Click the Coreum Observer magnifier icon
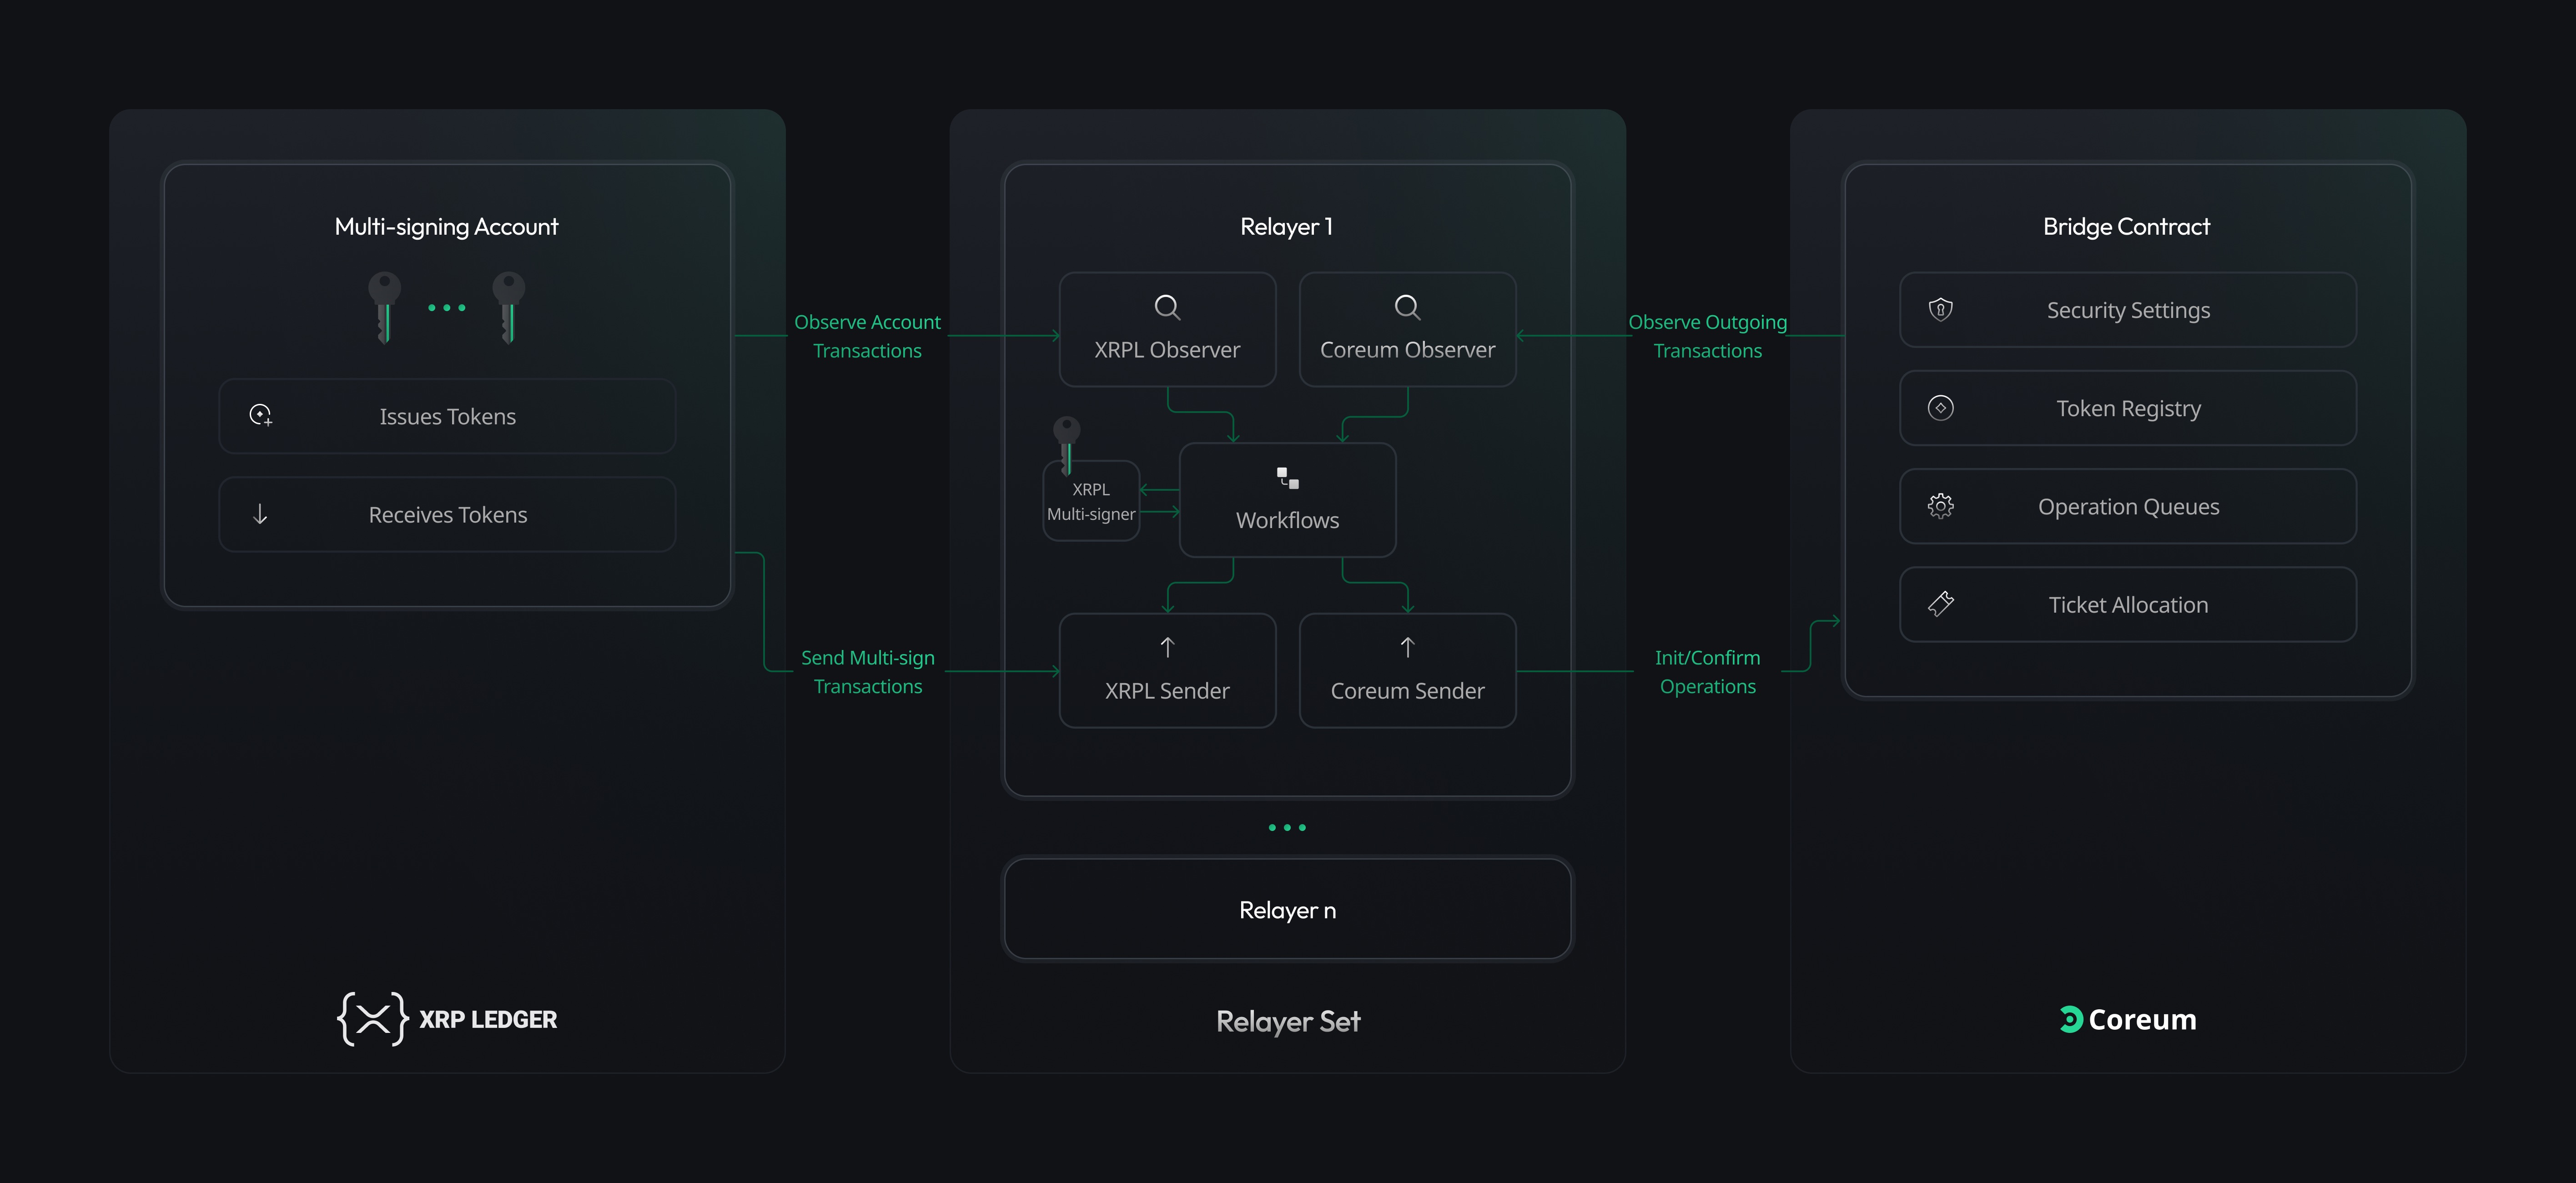 1407,307
